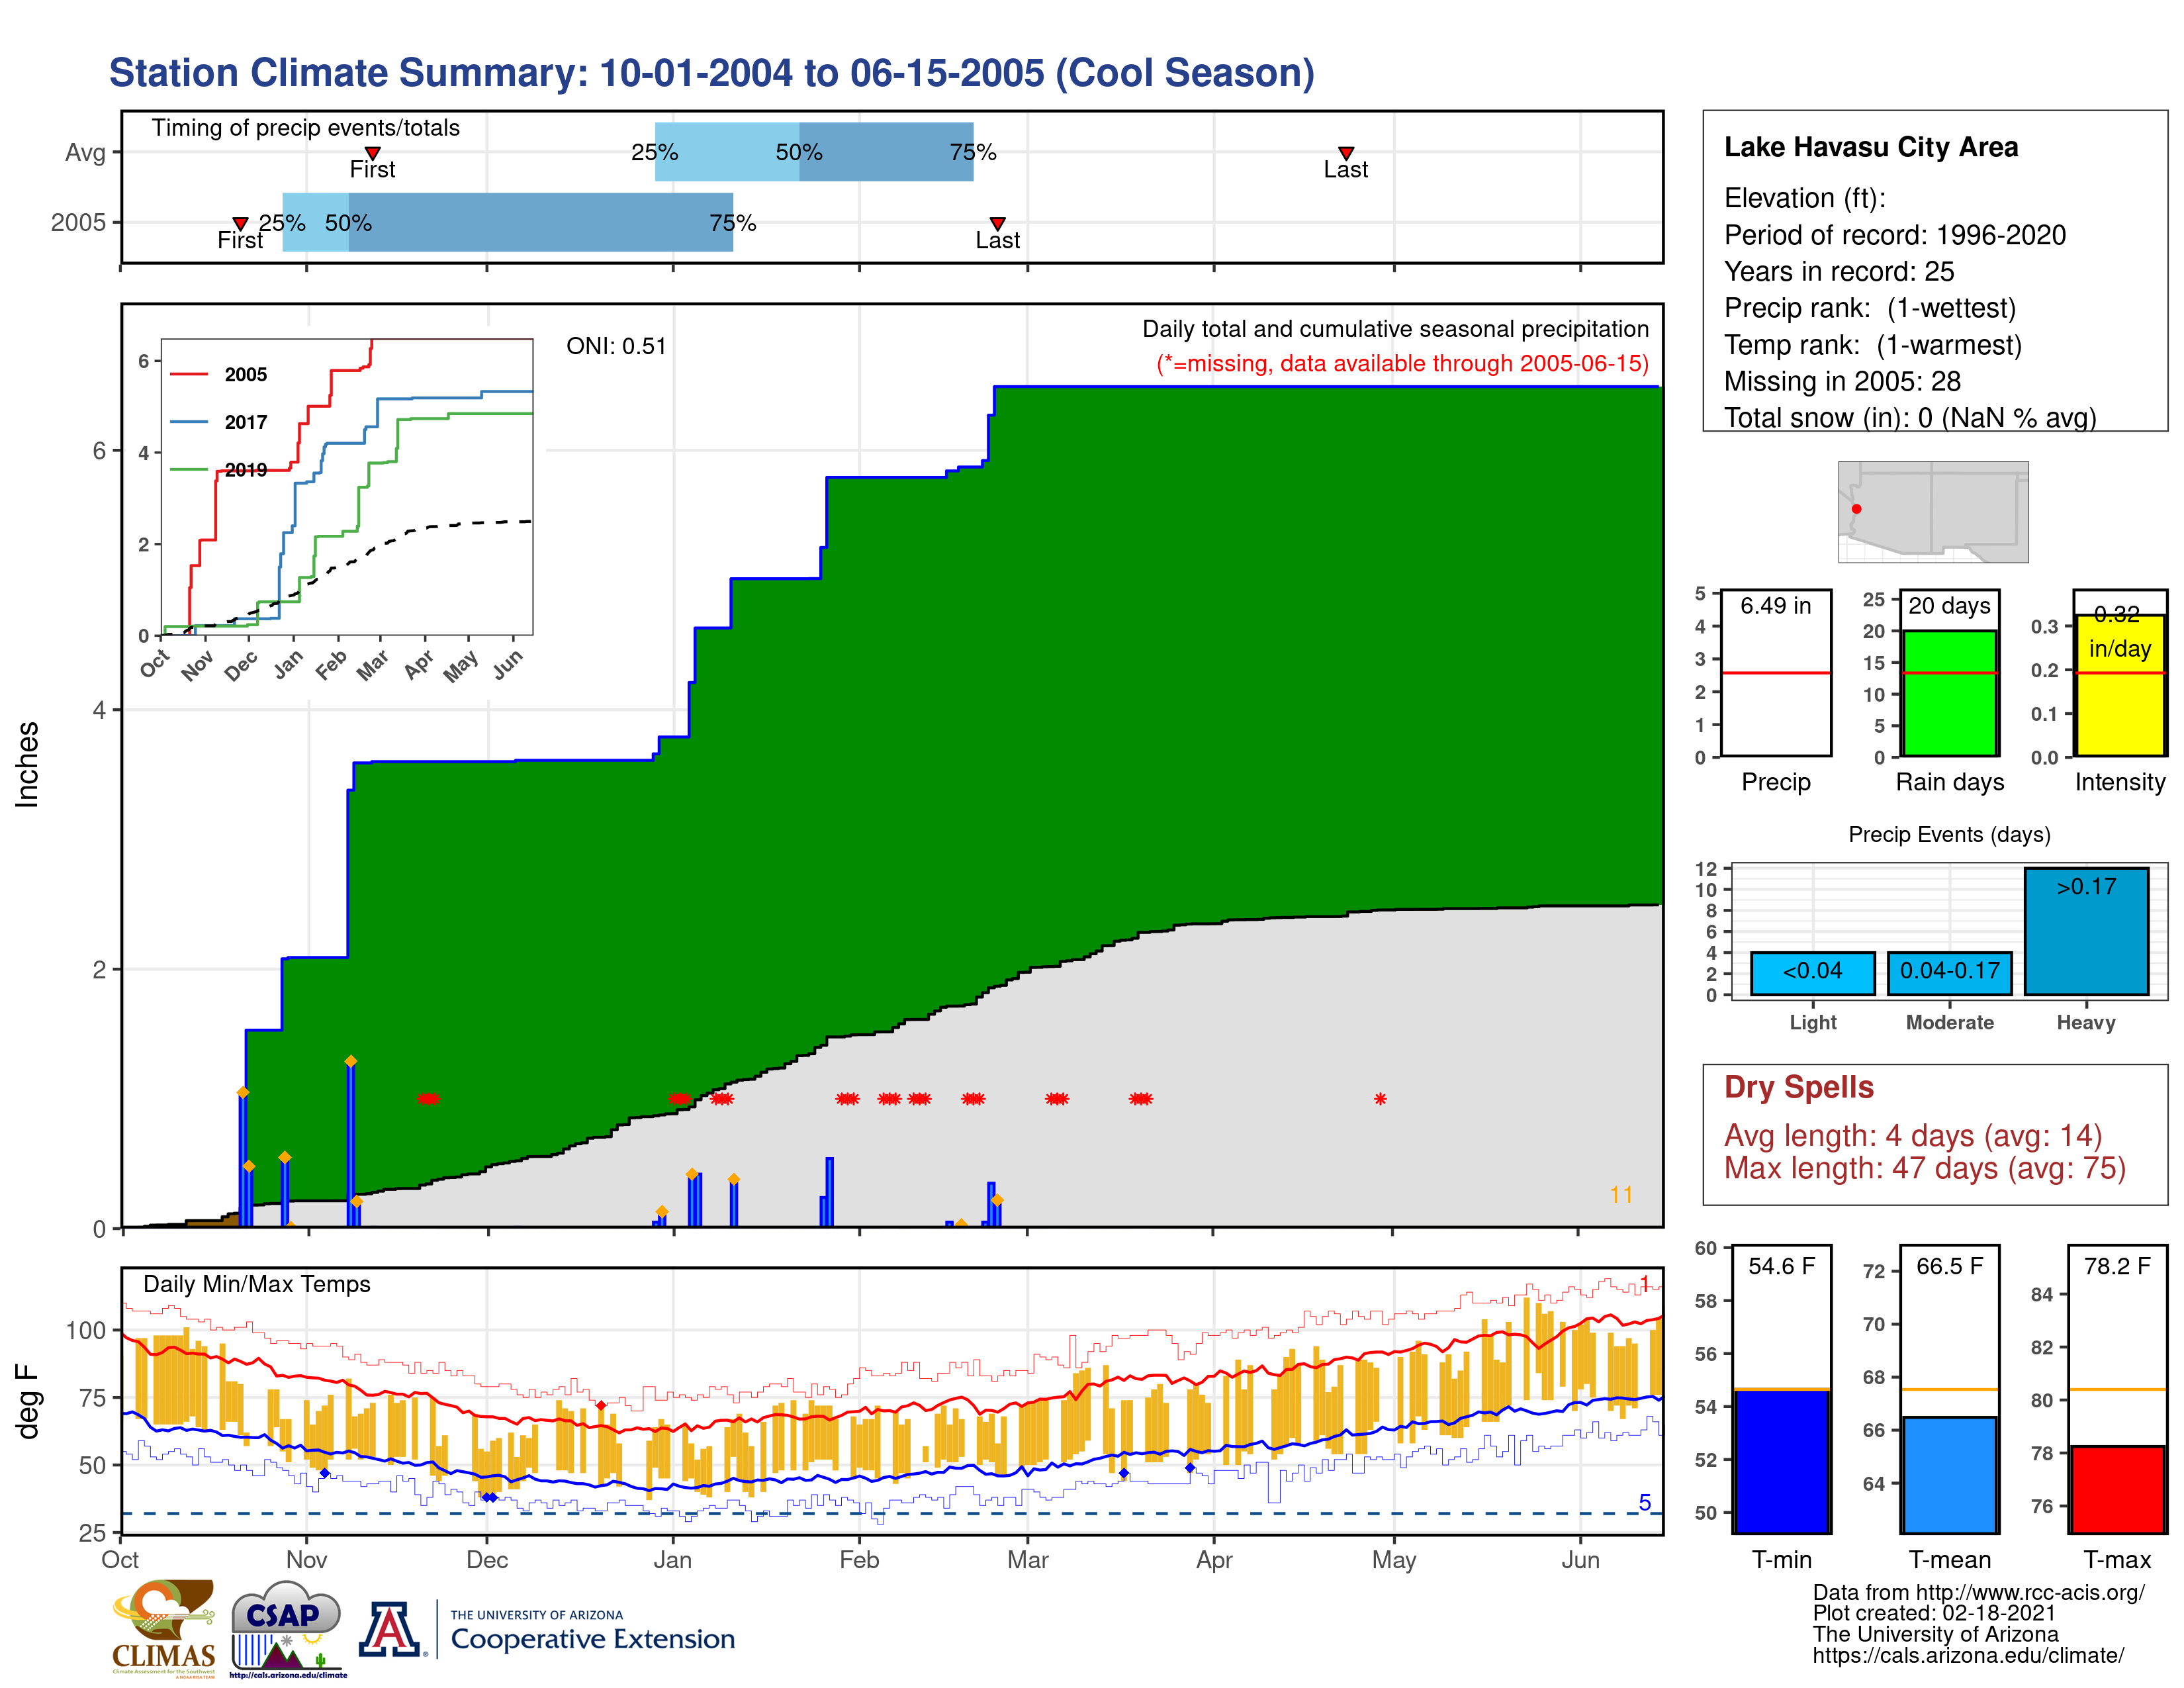Click the yellow Intensity bar
Image resolution: width=2184 pixels, height=1688 pixels.
tap(2119, 685)
